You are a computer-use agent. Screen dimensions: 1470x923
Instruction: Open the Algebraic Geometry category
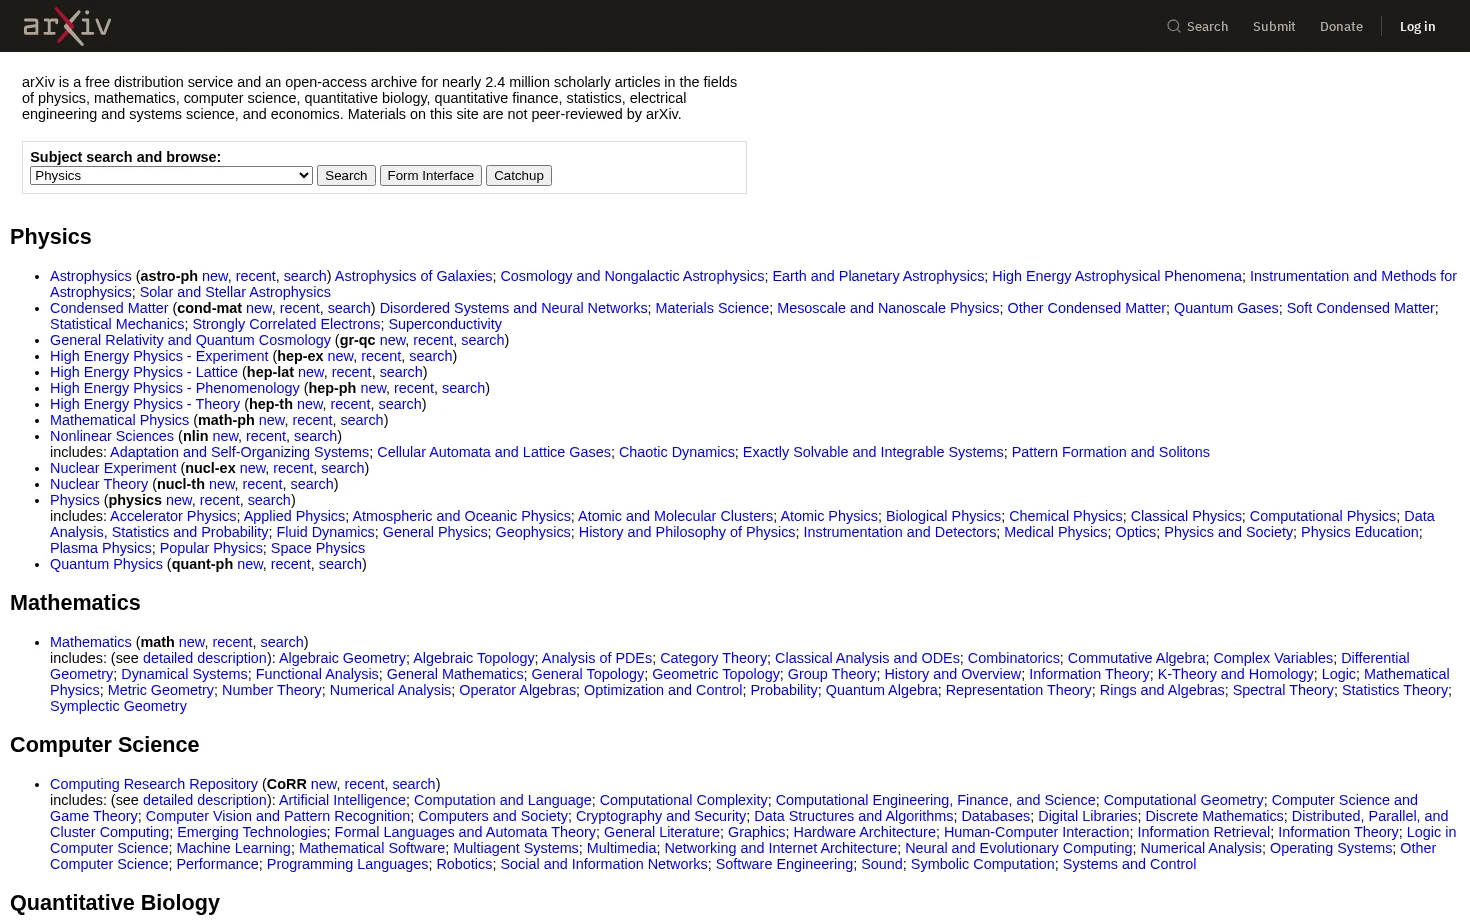pos(342,658)
